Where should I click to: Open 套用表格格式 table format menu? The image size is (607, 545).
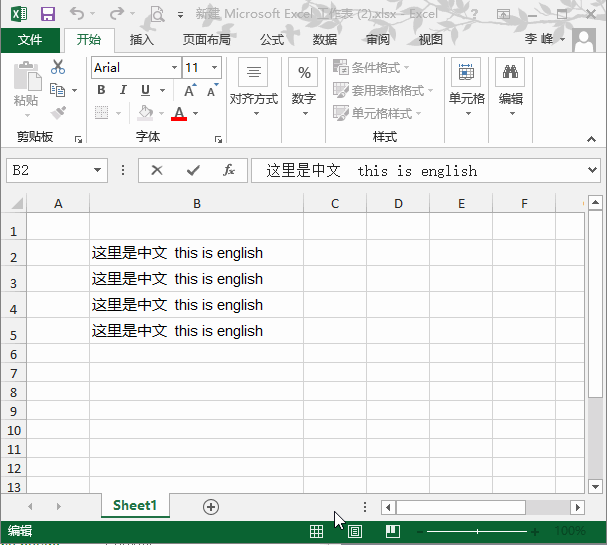tap(383, 91)
